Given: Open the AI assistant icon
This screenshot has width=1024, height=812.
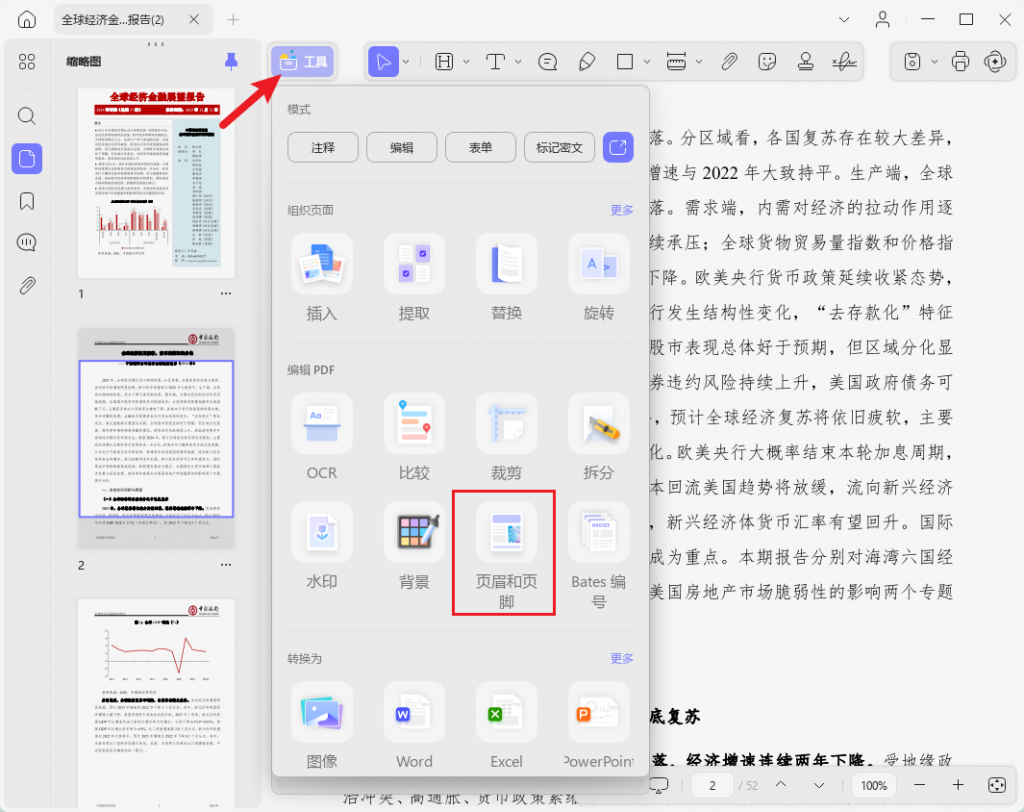Looking at the screenshot, I should pyautogui.click(x=995, y=61).
